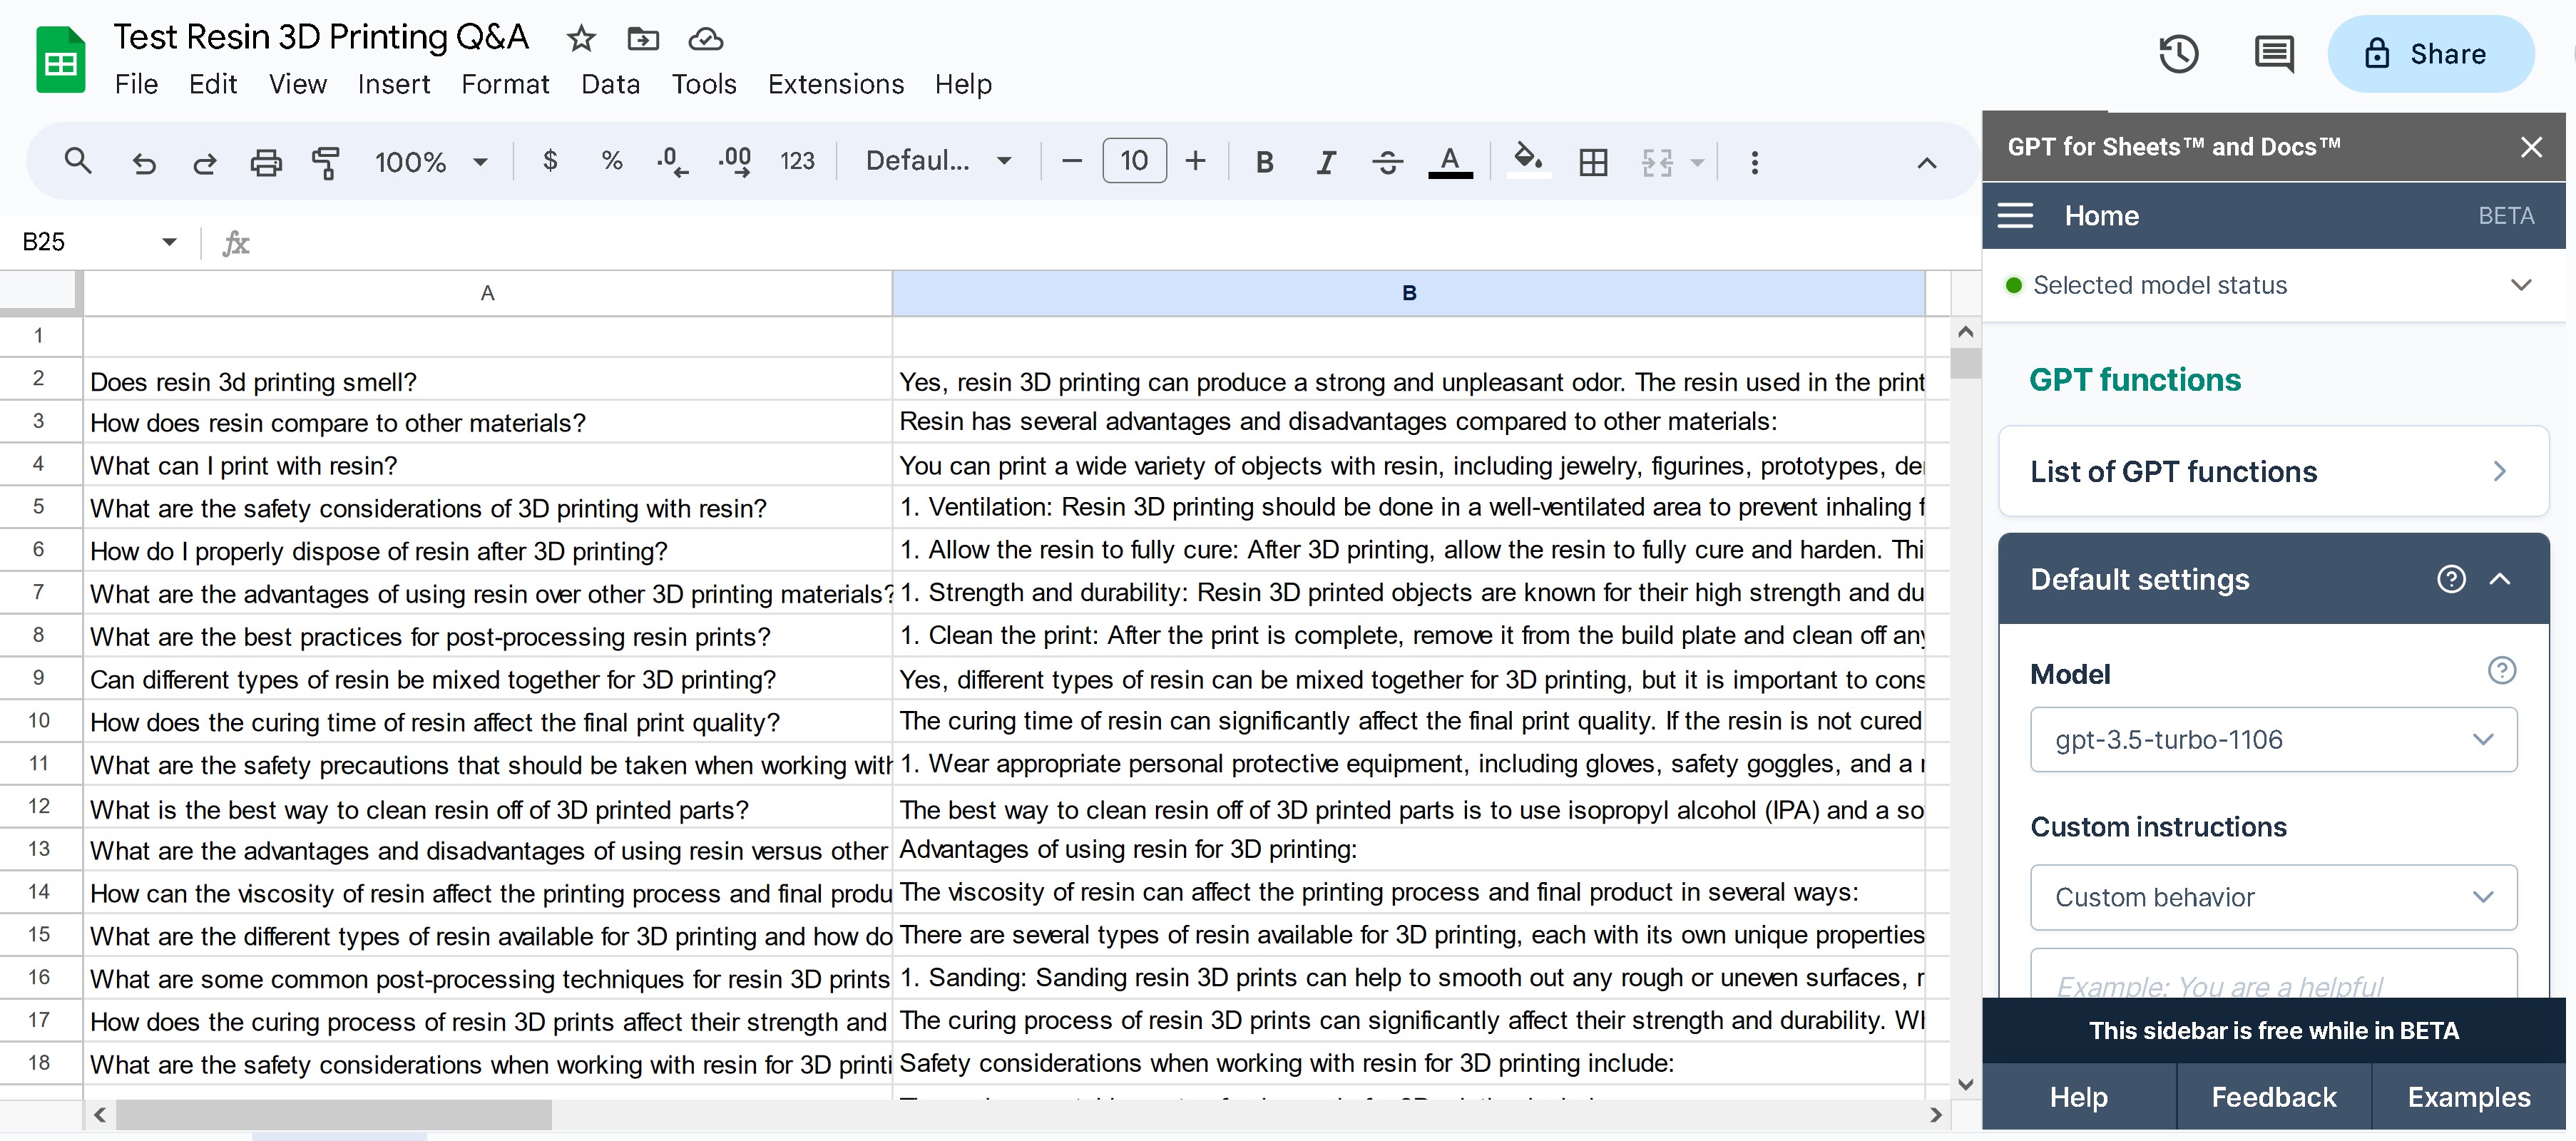
Task: Open the sidebar hamburger menu
Action: pyautogui.click(x=2015, y=215)
